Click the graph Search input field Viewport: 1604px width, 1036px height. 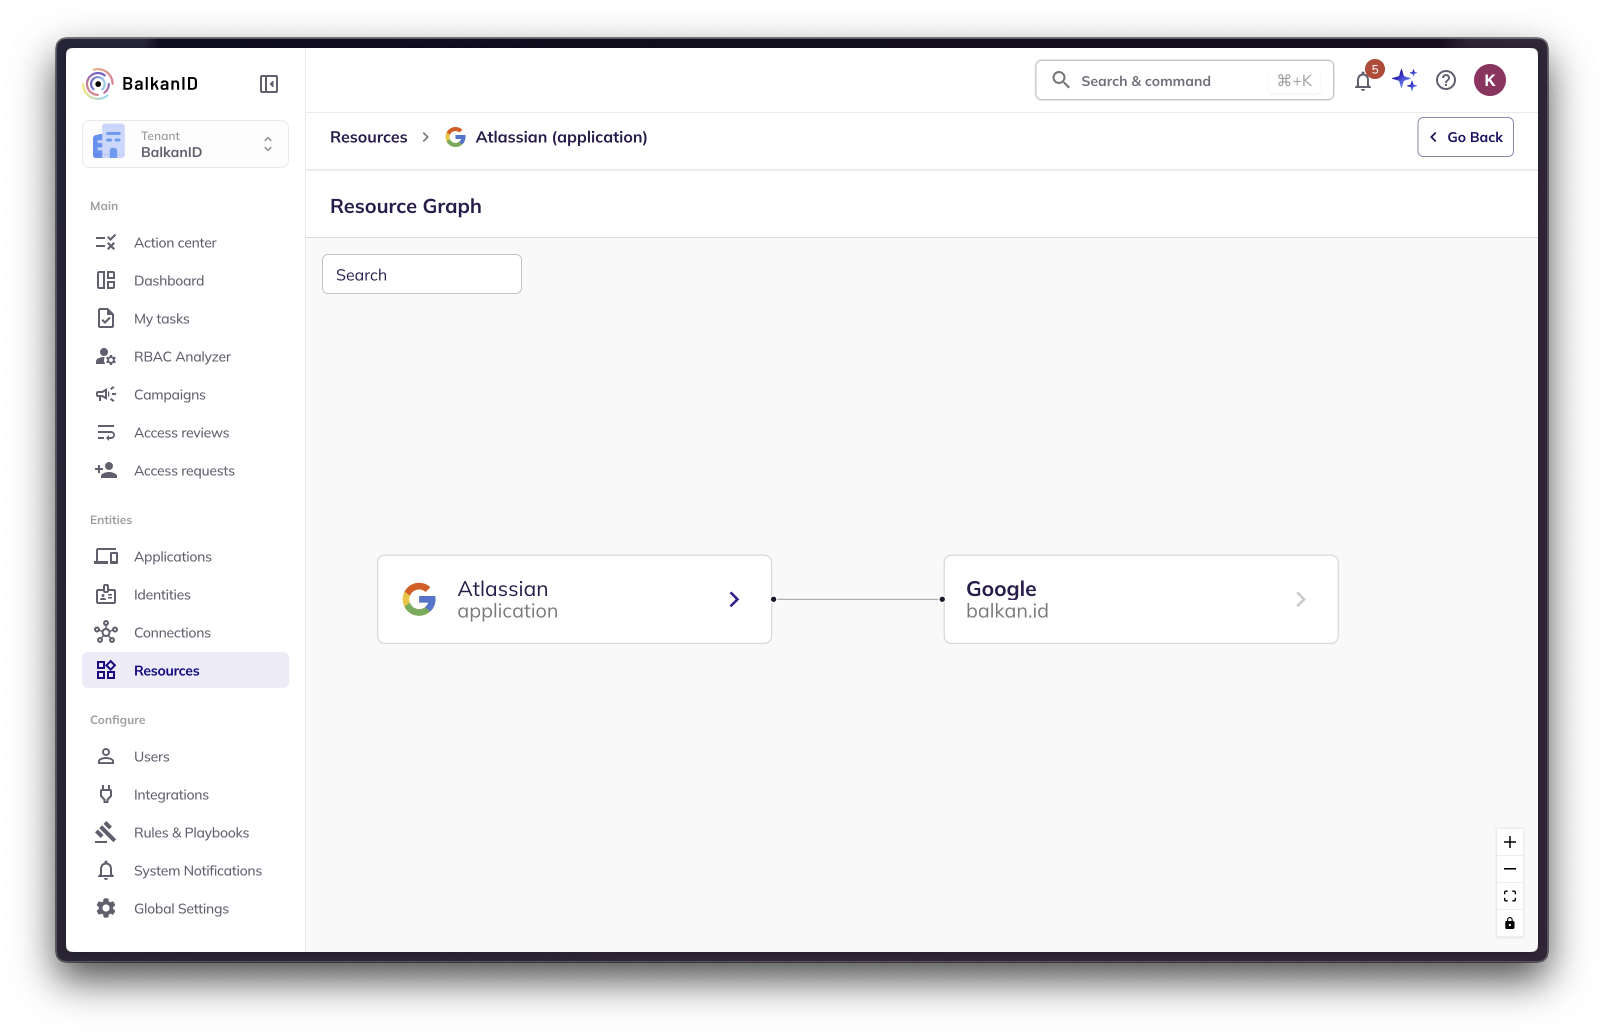coord(422,275)
